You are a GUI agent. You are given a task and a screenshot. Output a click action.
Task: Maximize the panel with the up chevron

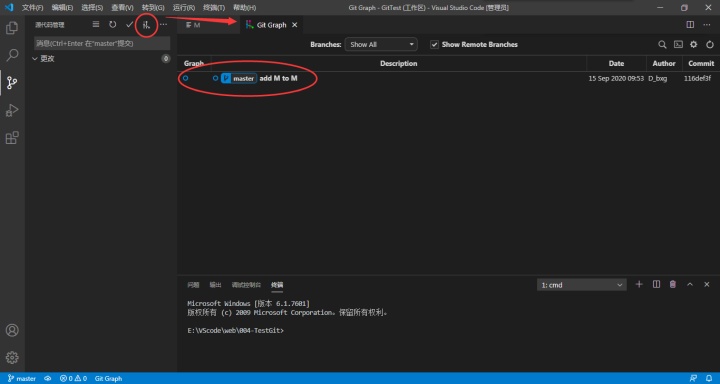tap(690, 284)
